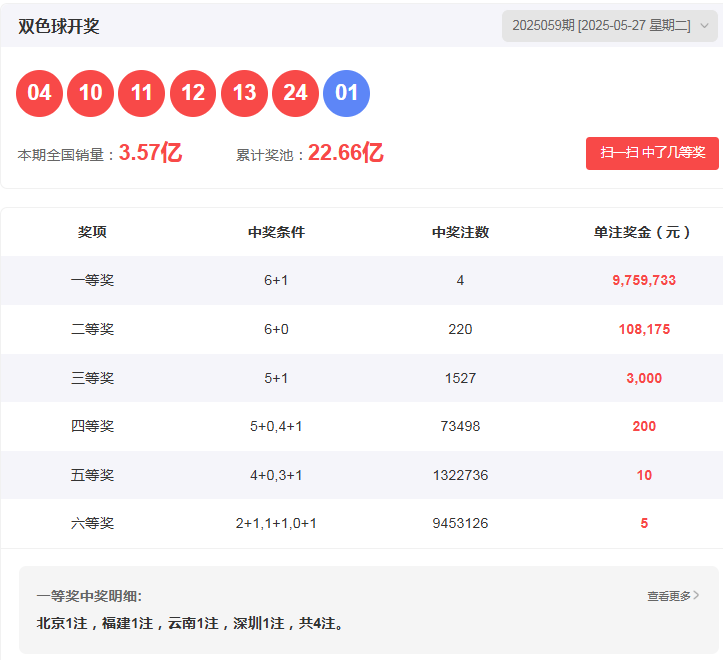Screen dimensions: 723x660
Task: Open the 2025059期 draw period dropdown
Action: point(601,26)
